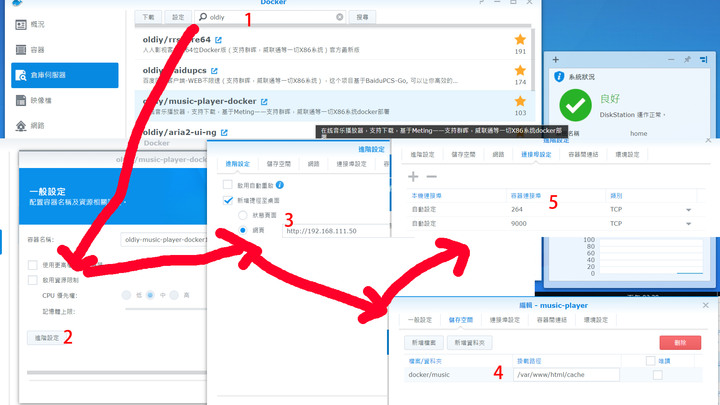Open the external link icon beside oldiy/music-player-docker
This screenshot has height=405, width=720.
click(x=264, y=101)
